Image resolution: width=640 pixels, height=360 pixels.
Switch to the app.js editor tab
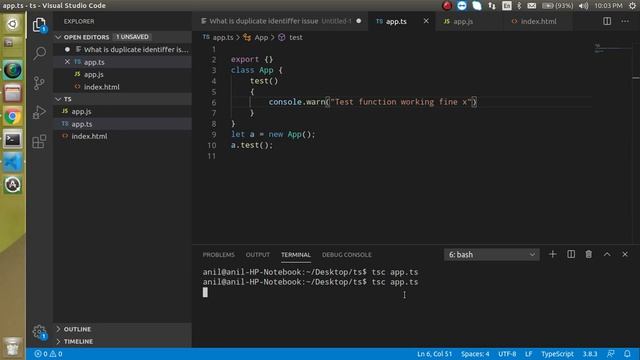click(x=469, y=21)
